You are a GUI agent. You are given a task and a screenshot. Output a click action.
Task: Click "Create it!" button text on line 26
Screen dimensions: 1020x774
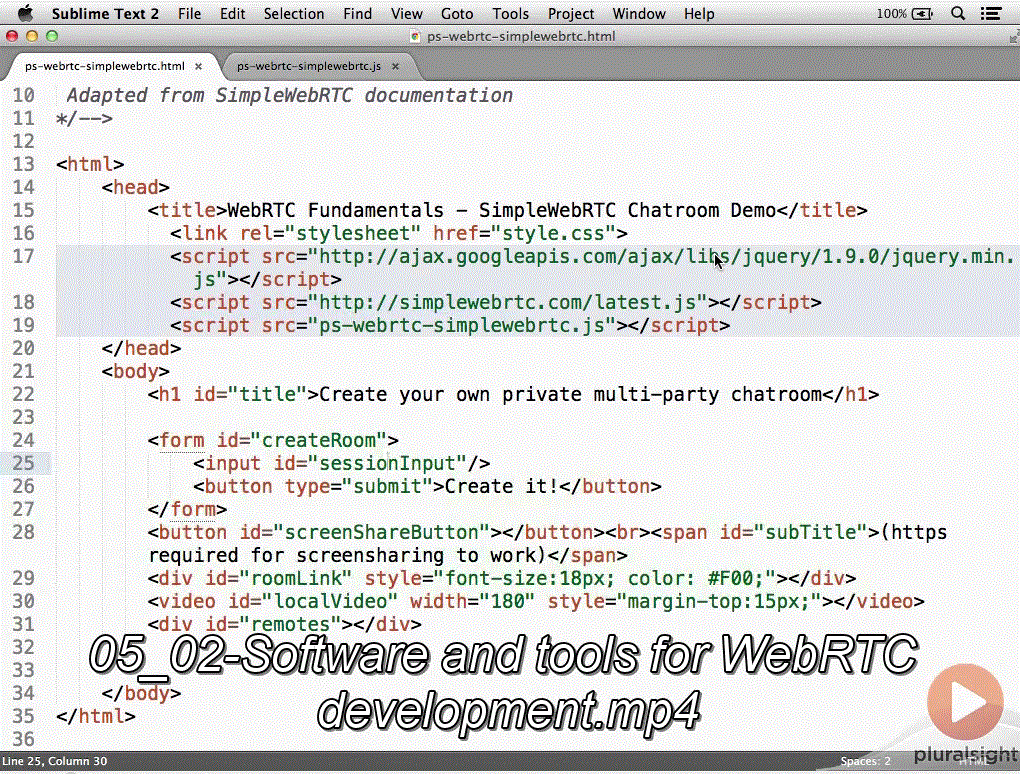502,487
